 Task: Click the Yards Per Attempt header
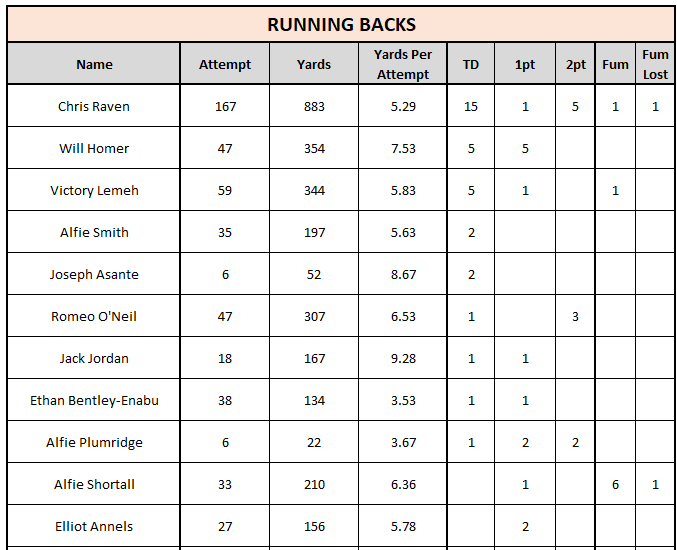click(x=403, y=65)
